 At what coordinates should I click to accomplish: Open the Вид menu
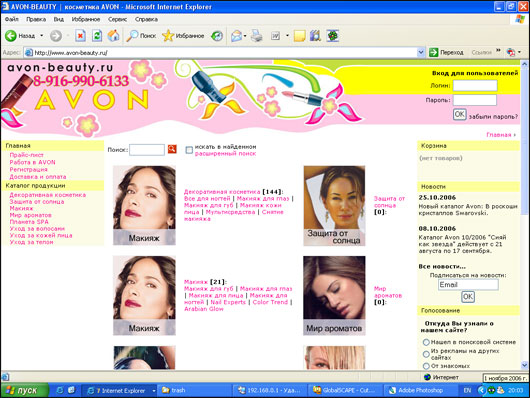tap(58, 19)
